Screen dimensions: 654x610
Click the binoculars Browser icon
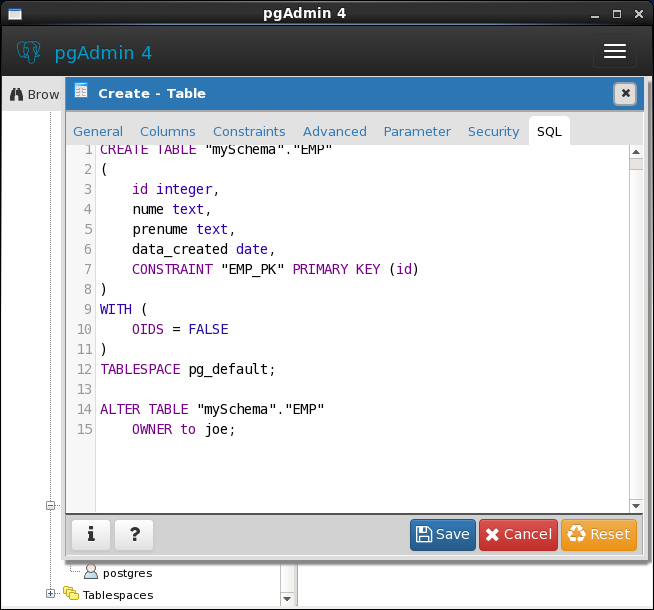[16, 95]
